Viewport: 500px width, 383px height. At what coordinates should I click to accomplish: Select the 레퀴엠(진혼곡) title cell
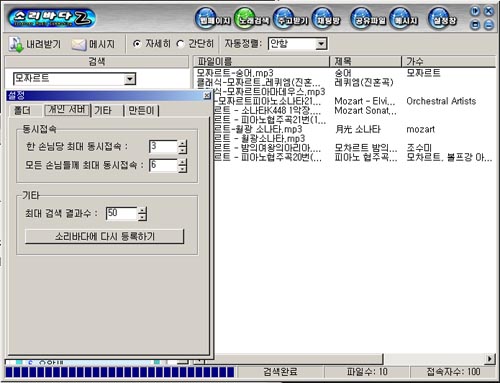[x=364, y=82]
